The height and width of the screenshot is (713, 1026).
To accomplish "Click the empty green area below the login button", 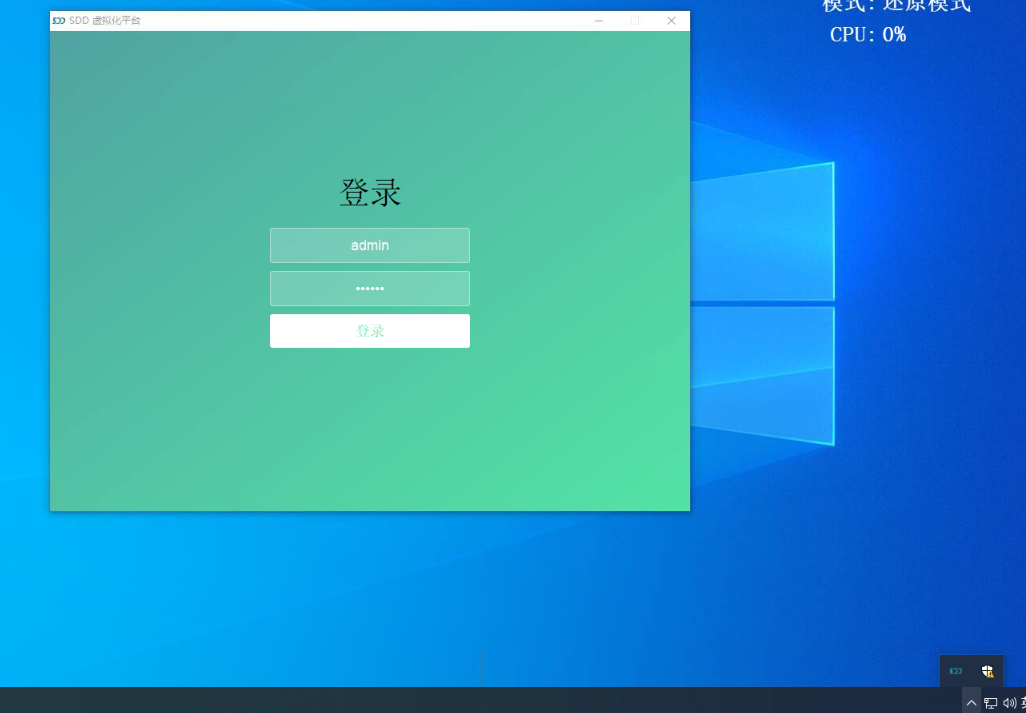I will click(x=370, y=430).
